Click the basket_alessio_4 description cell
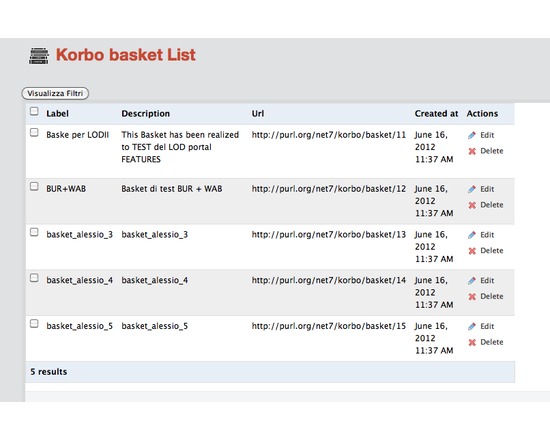550x440 pixels. pos(155,280)
